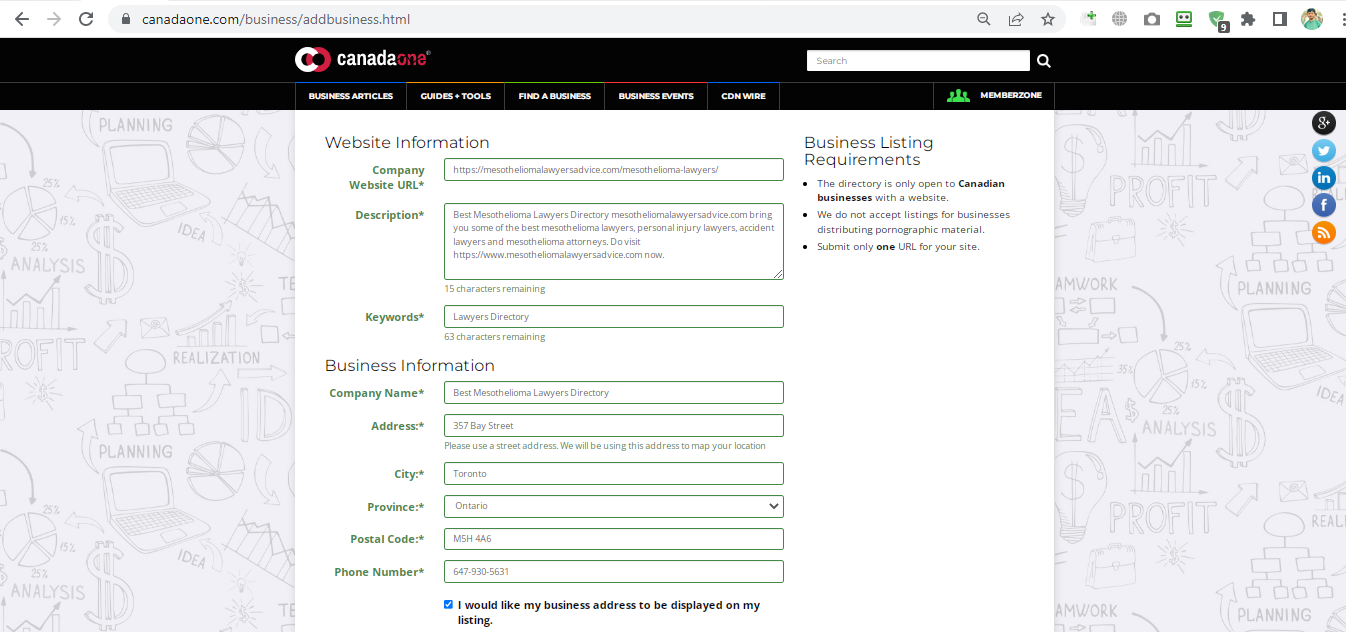Image resolution: width=1346 pixels, height=632 pixels.
Task: Open the green robot extension
Action: [x=1184, y=19]
